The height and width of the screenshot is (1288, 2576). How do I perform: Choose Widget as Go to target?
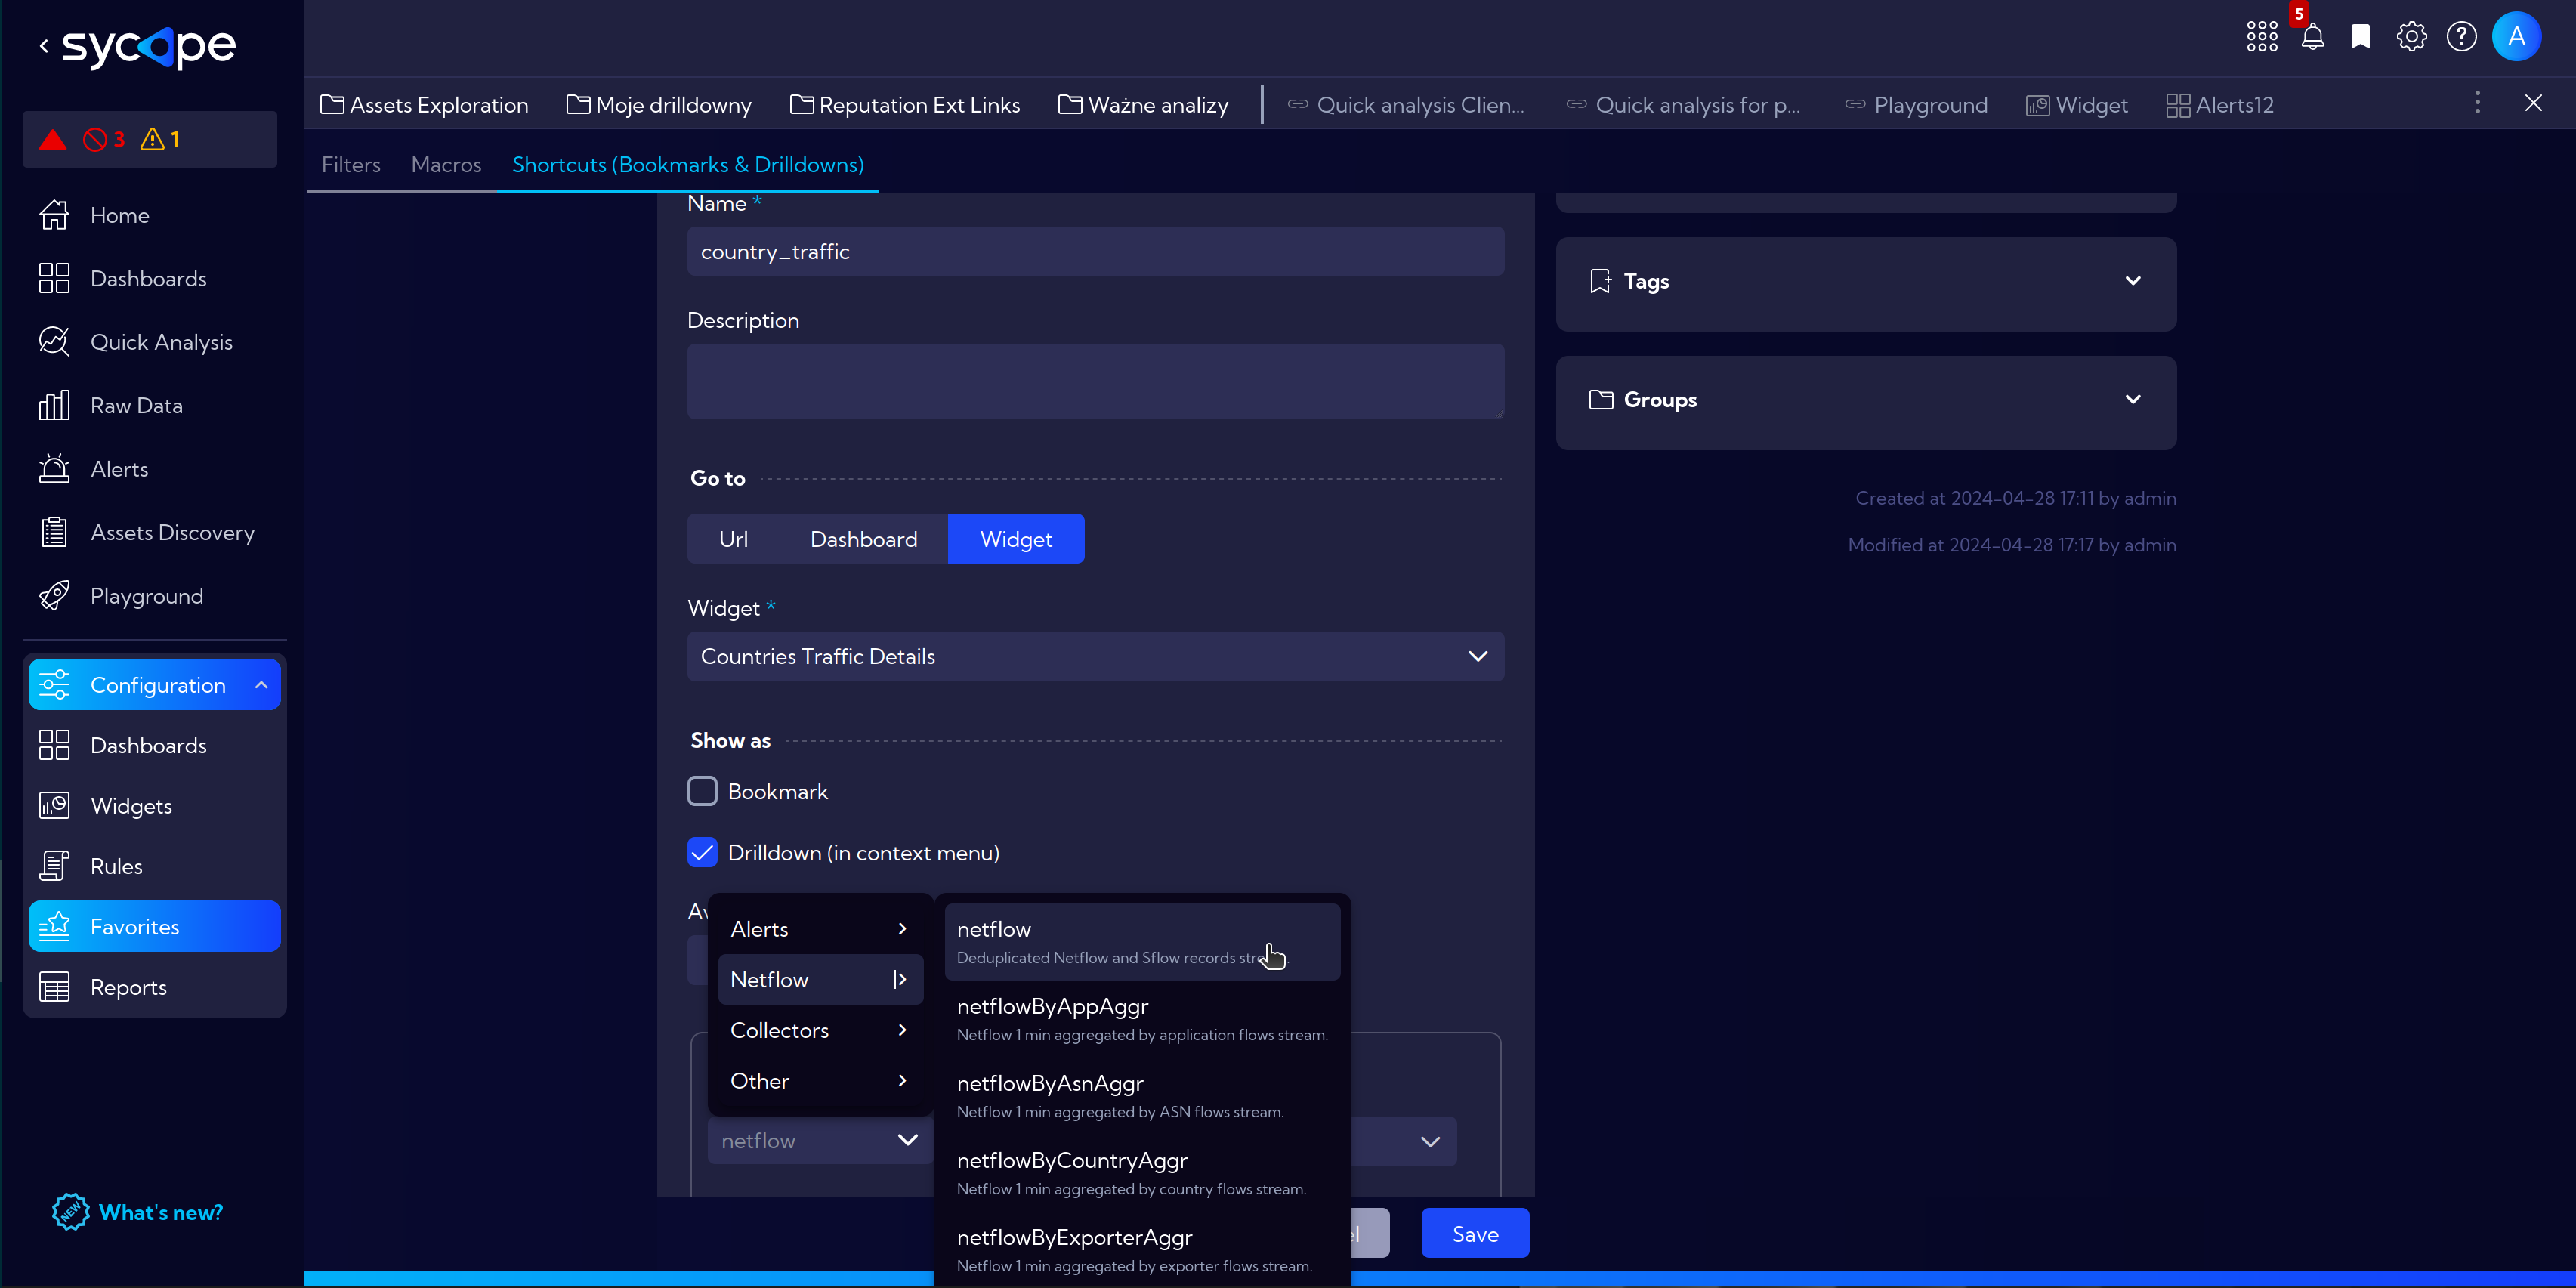coord(1016,539)
